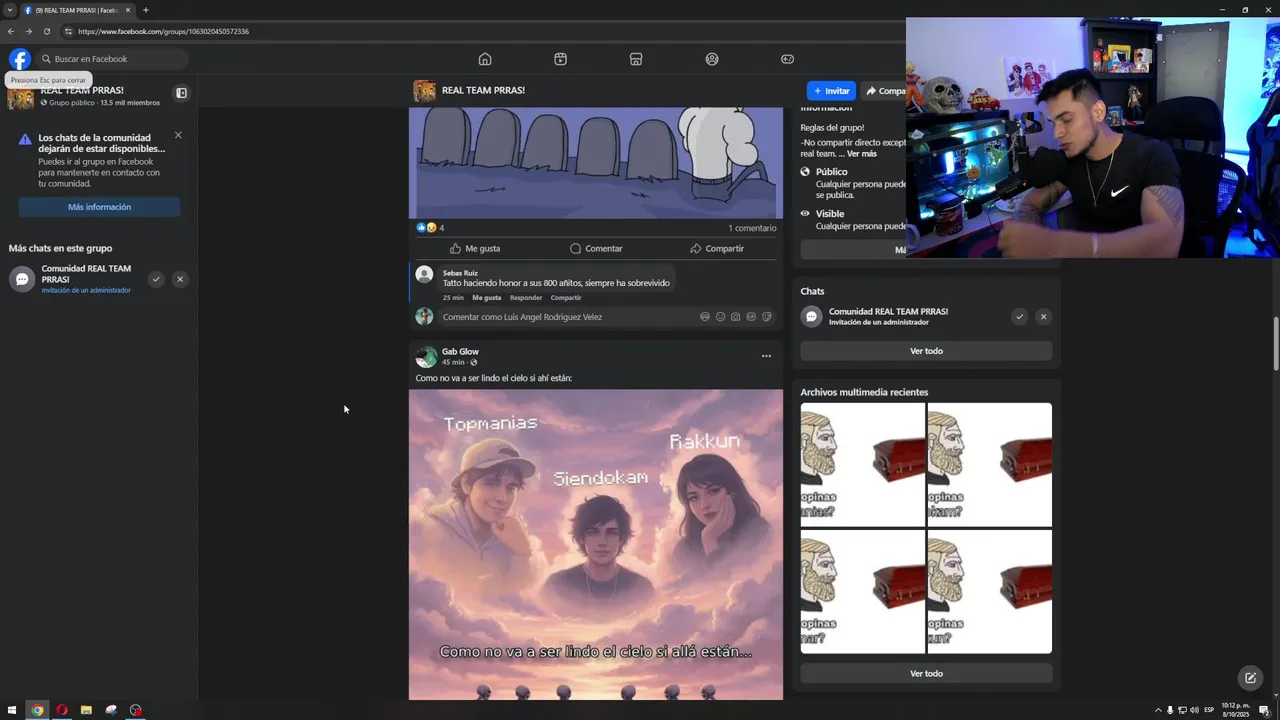
Task: Open Gab Glow's profile name
Action: [x=460, y=352]
